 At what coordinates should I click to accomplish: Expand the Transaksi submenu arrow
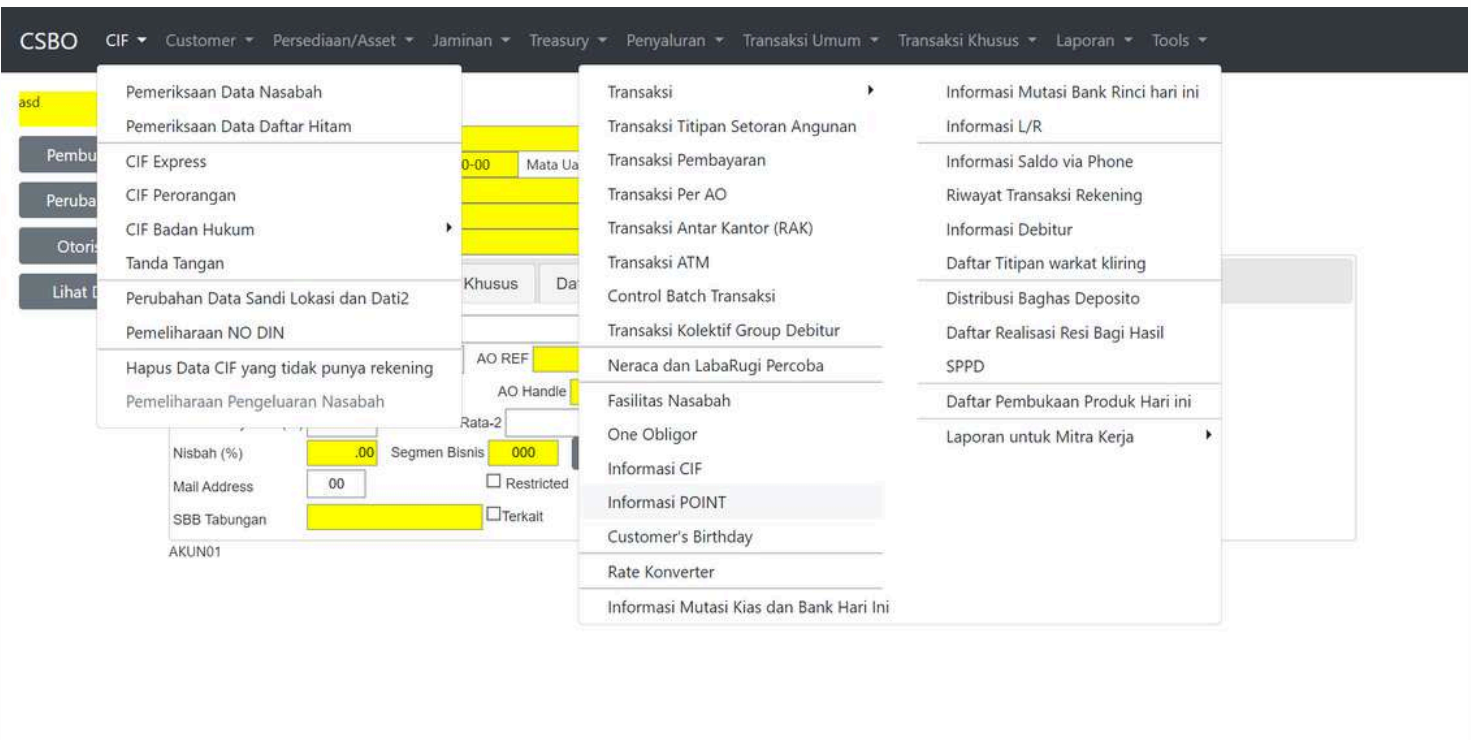pyautogui.click(x=871, y=91)
